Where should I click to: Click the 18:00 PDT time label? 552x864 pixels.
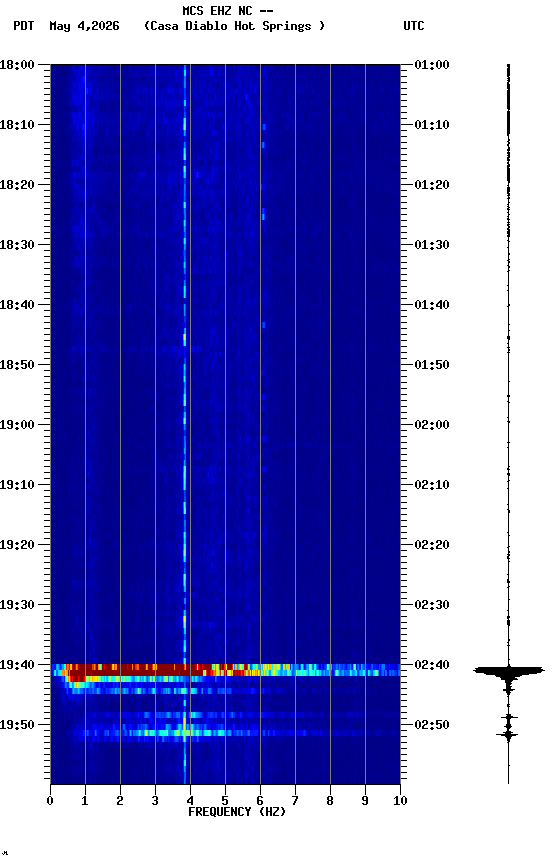click(x=17, y=65)
